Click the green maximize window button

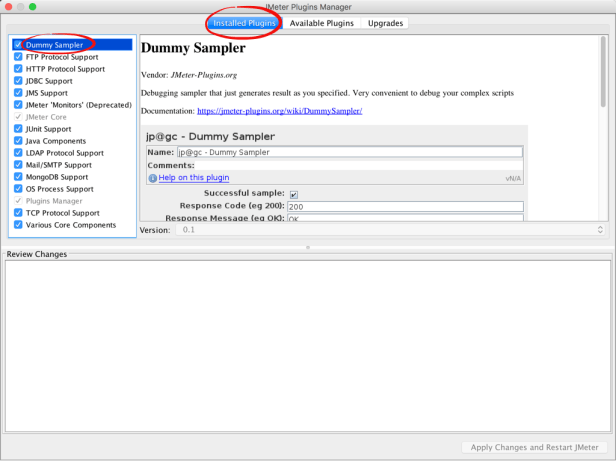click(33, 6)
